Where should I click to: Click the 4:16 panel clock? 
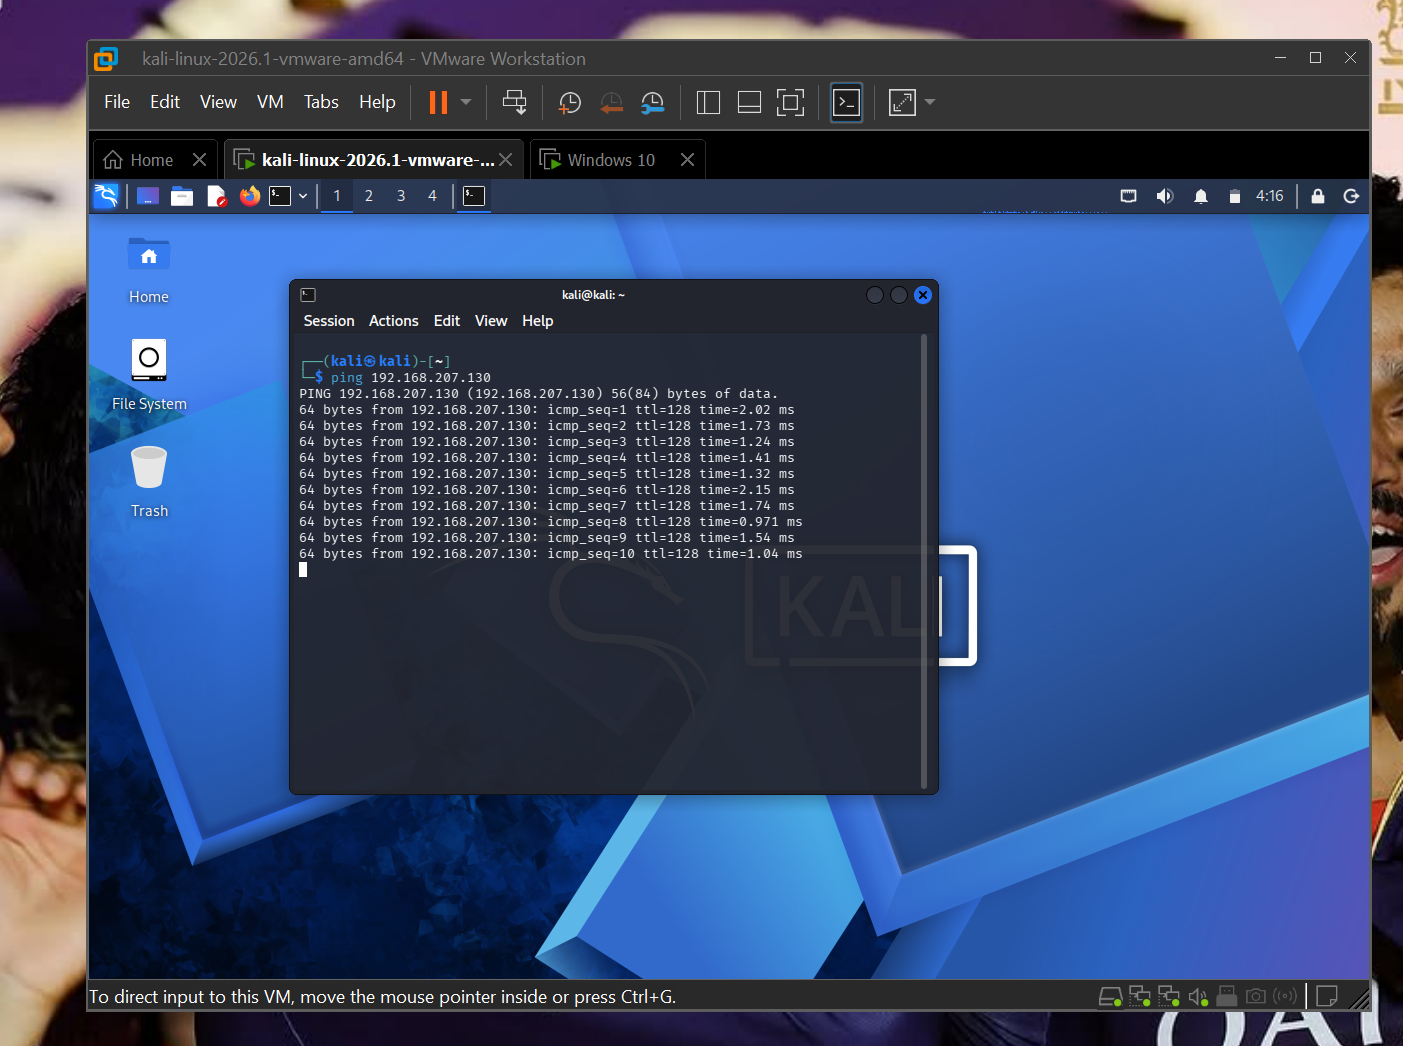click(x=1270, y=196)
